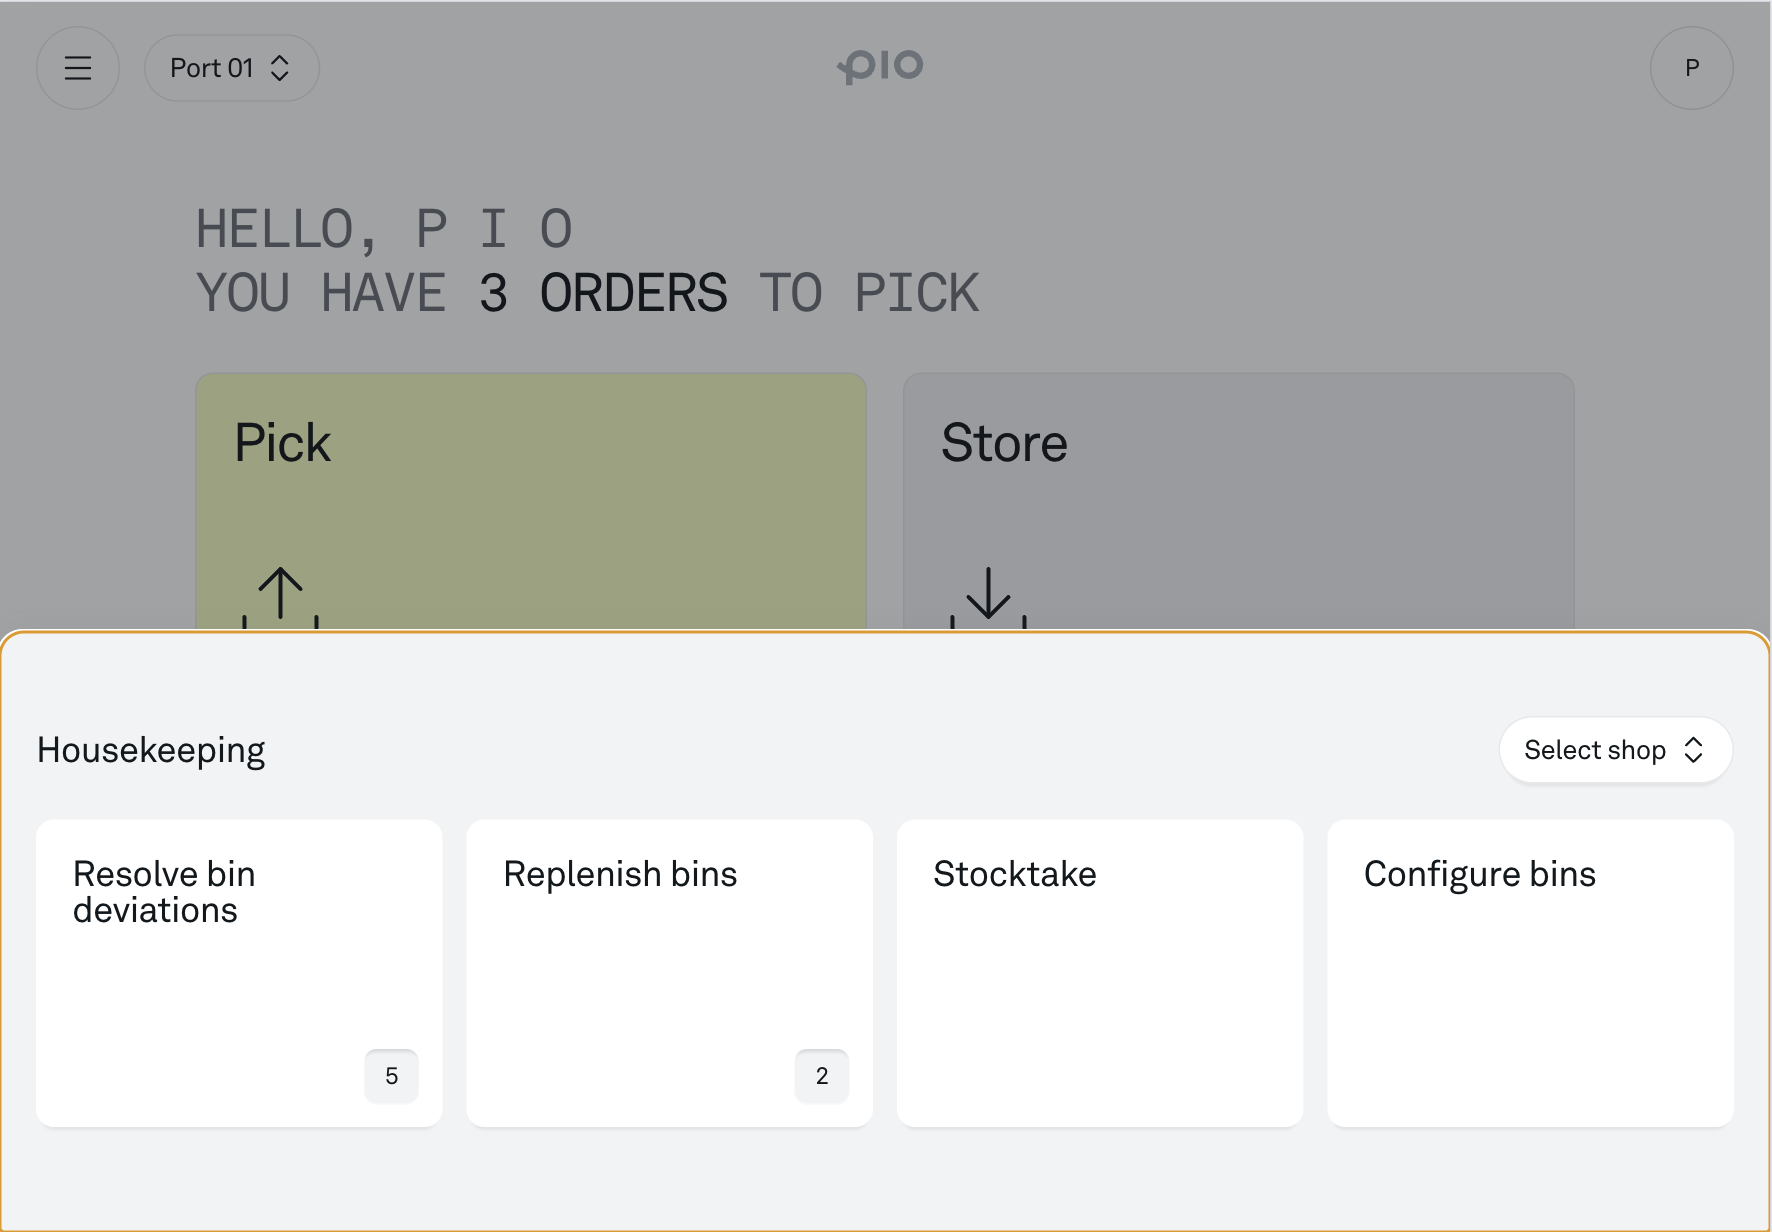The width and height of the screenshot is (1772, 1232).
Task: Open the Configure bins card
Action: click(1530, 973)
